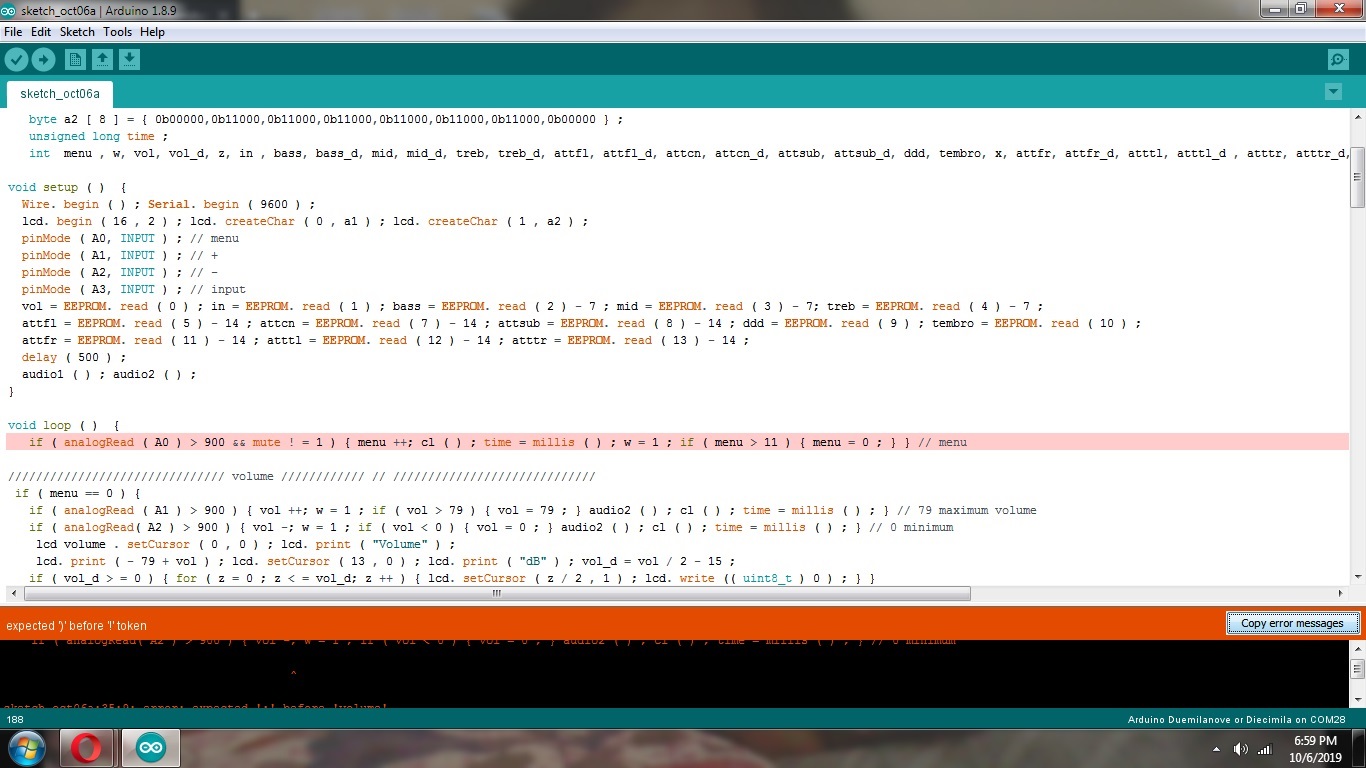Viewport: 1366px width, 768px height.
Task: Click the Upload arrow icon
Action: (x=43, y=60)
